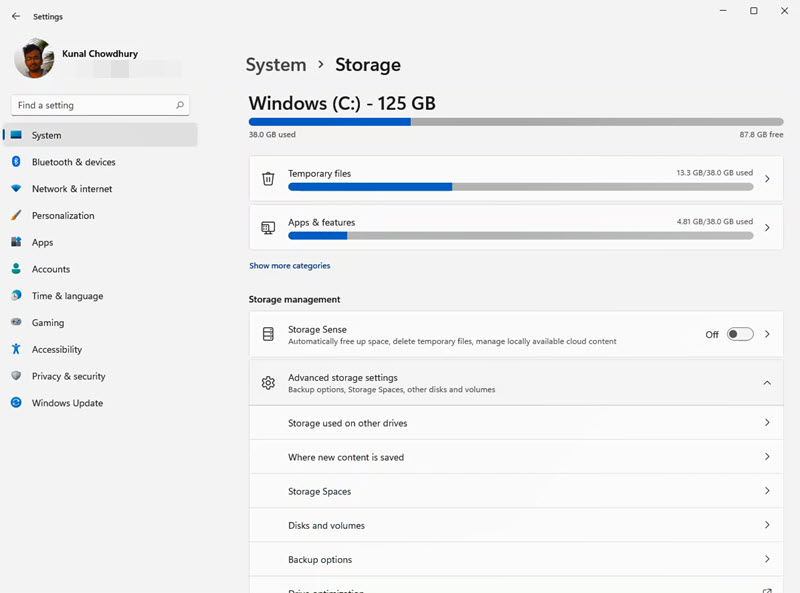Click the Find a setting search box
This screenshot has height=593, width=800.
(100, 105)
